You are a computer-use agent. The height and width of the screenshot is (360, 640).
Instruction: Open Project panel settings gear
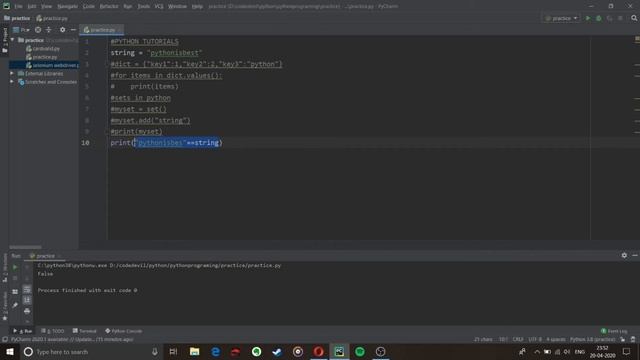[62, 30]
